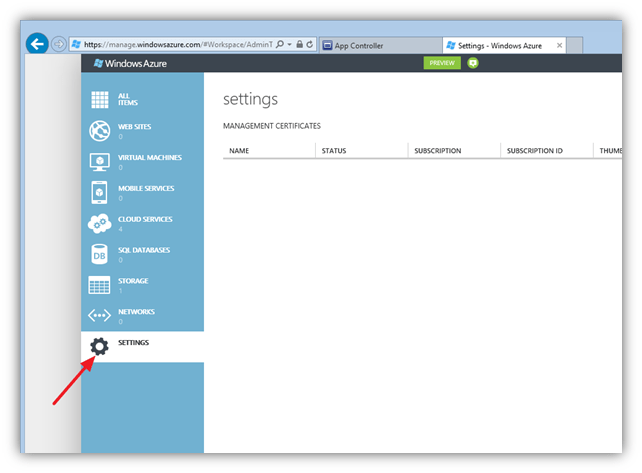The width and height of the screenshot is (642, 473).
Task: Select the Settings gear icon
Action: pos(100,346)
